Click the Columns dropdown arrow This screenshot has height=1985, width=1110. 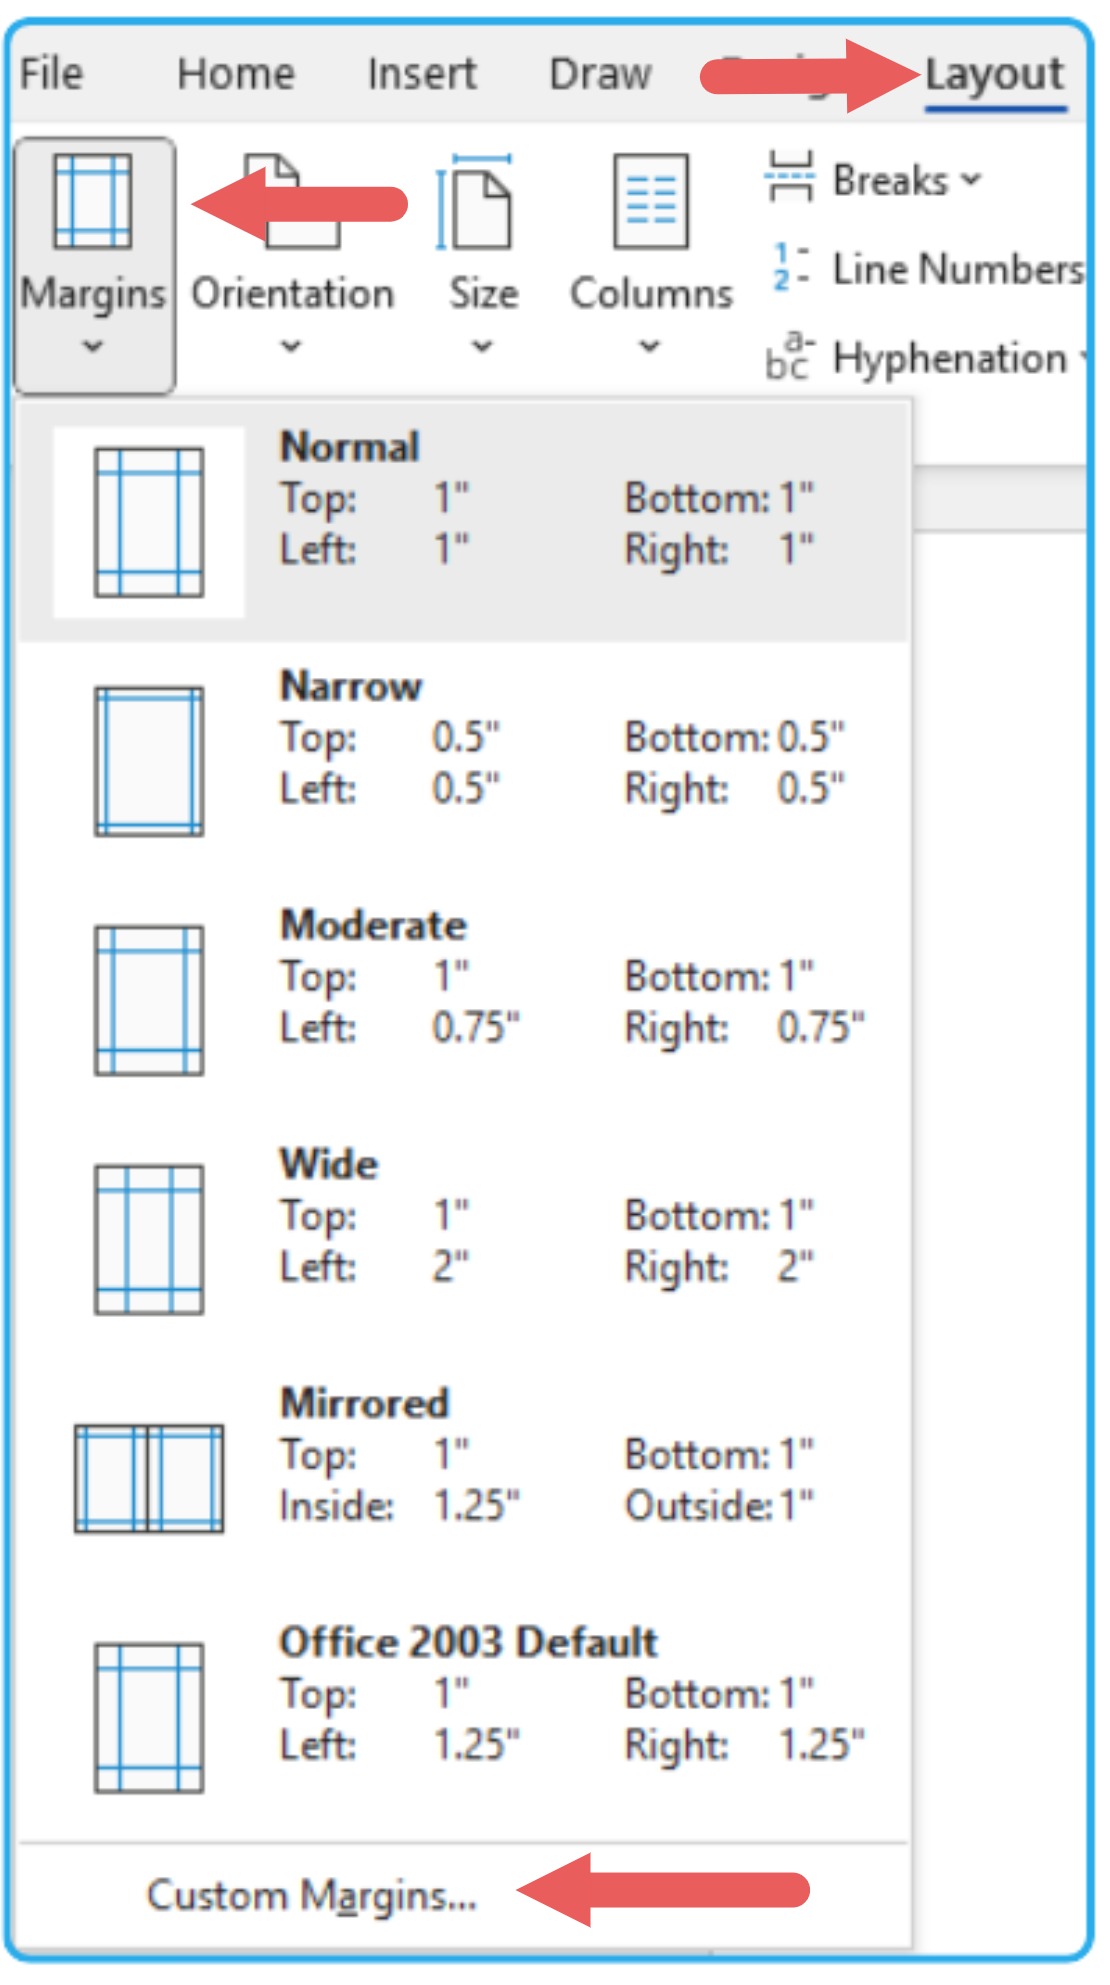coord(648,348)
